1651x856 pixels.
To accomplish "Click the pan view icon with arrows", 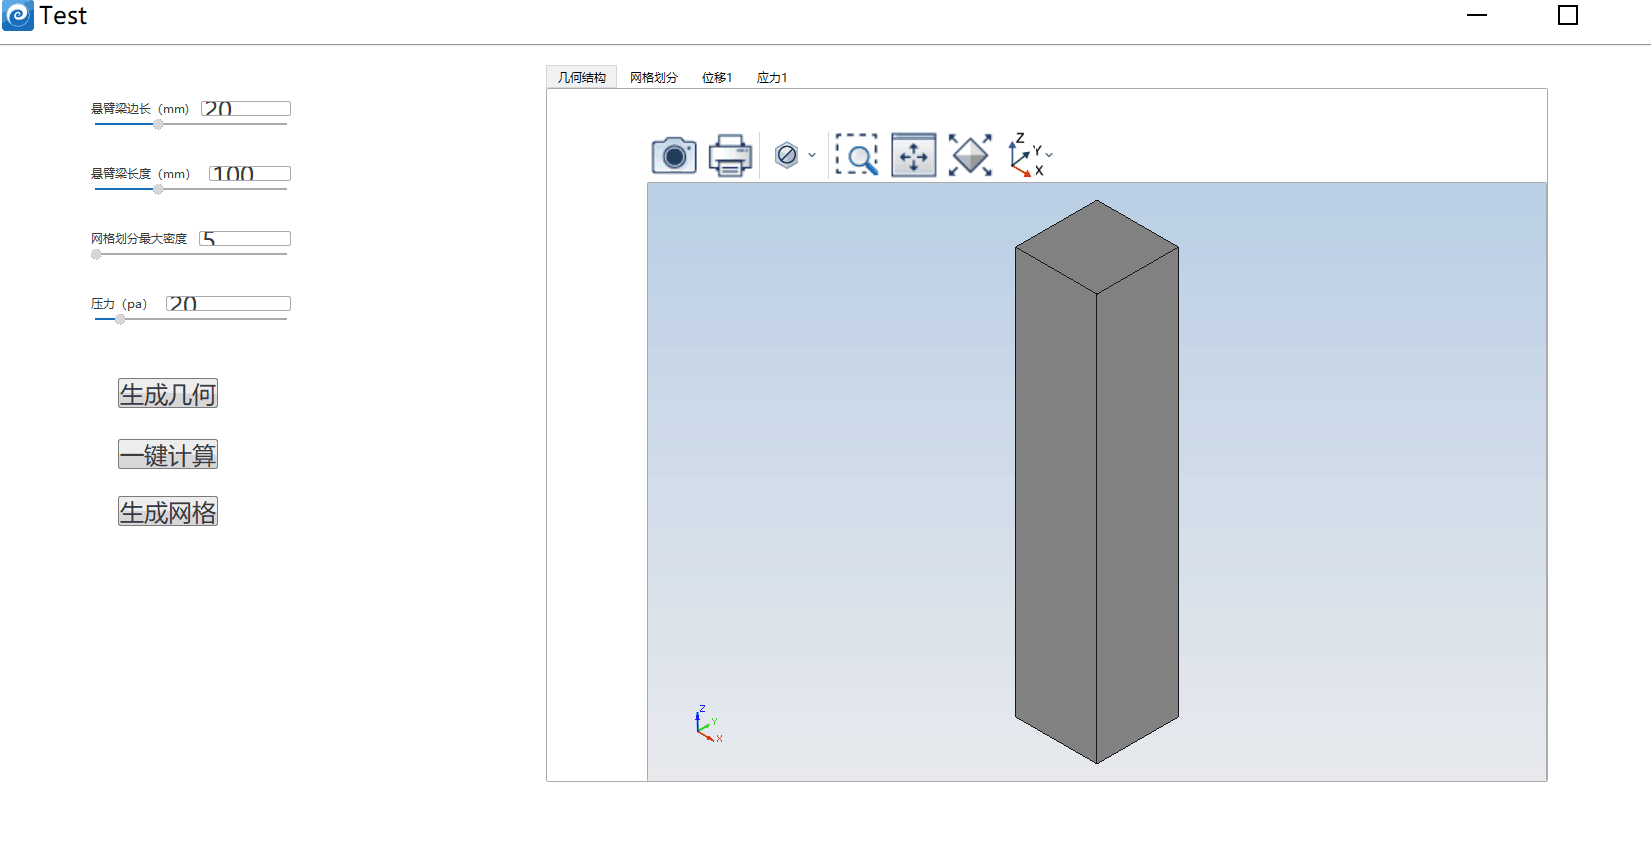I will [x=914, y=155].
